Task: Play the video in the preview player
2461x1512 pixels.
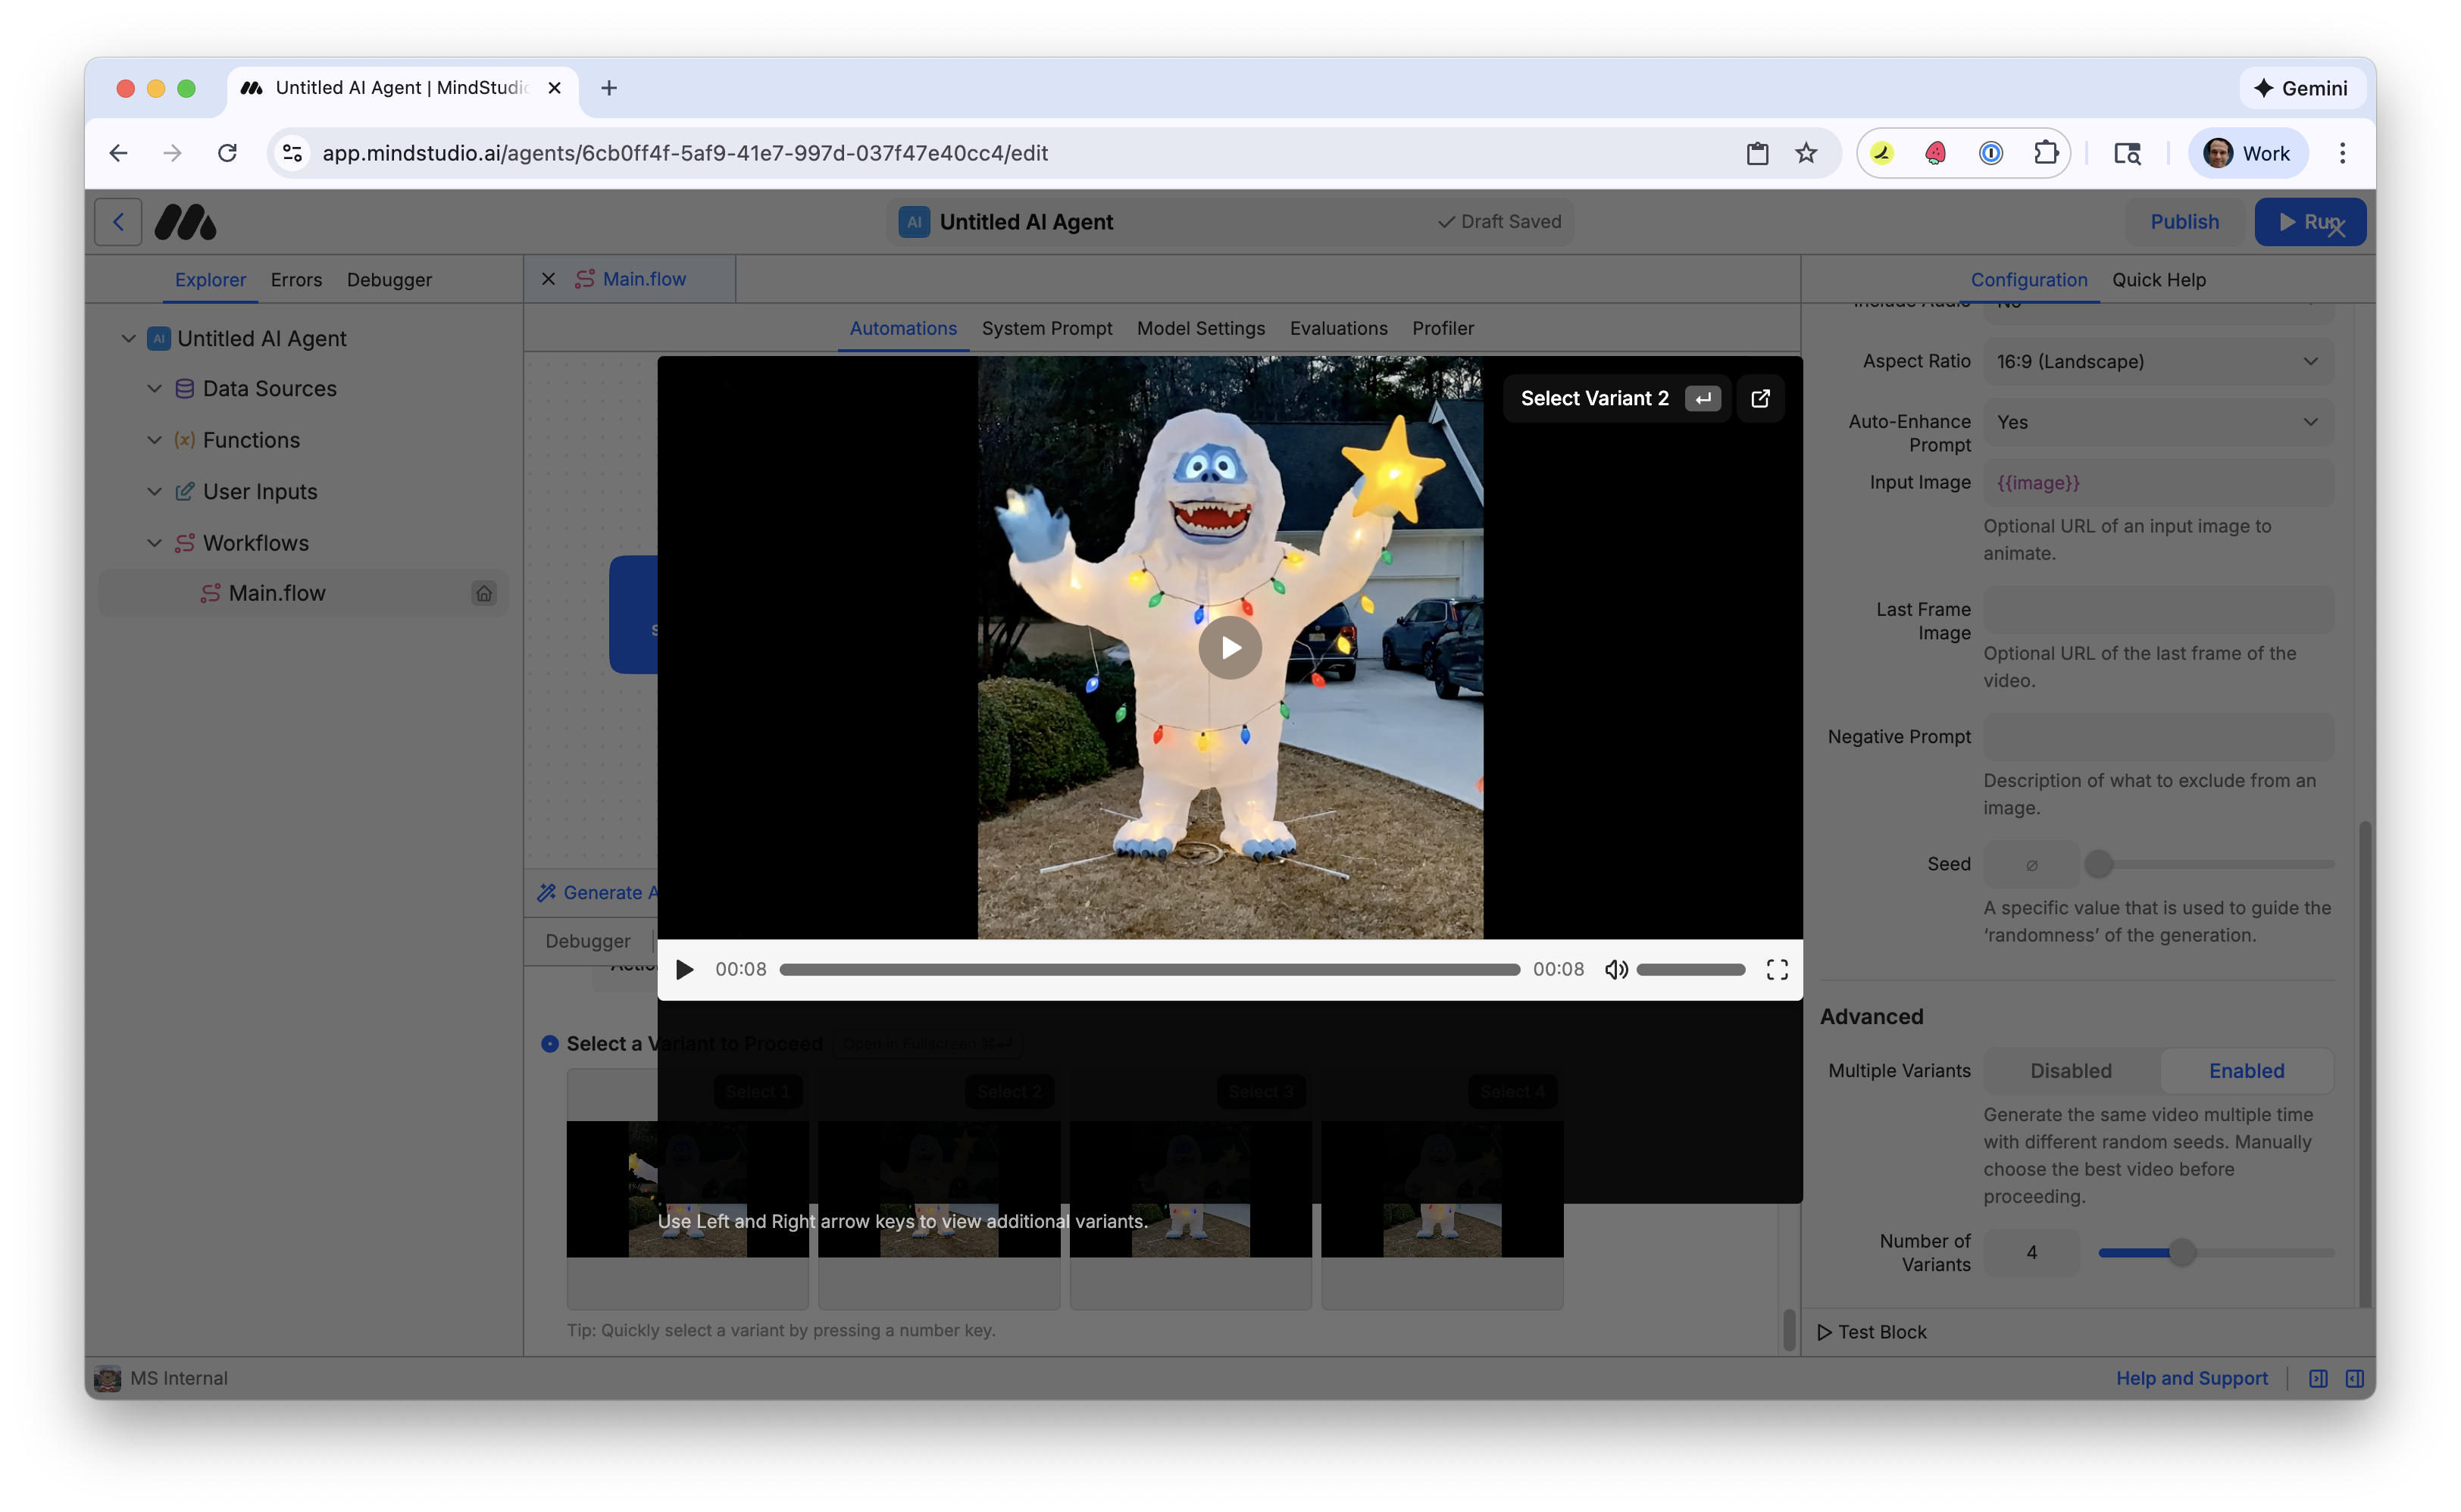Action: click(x=1229, y=648)
